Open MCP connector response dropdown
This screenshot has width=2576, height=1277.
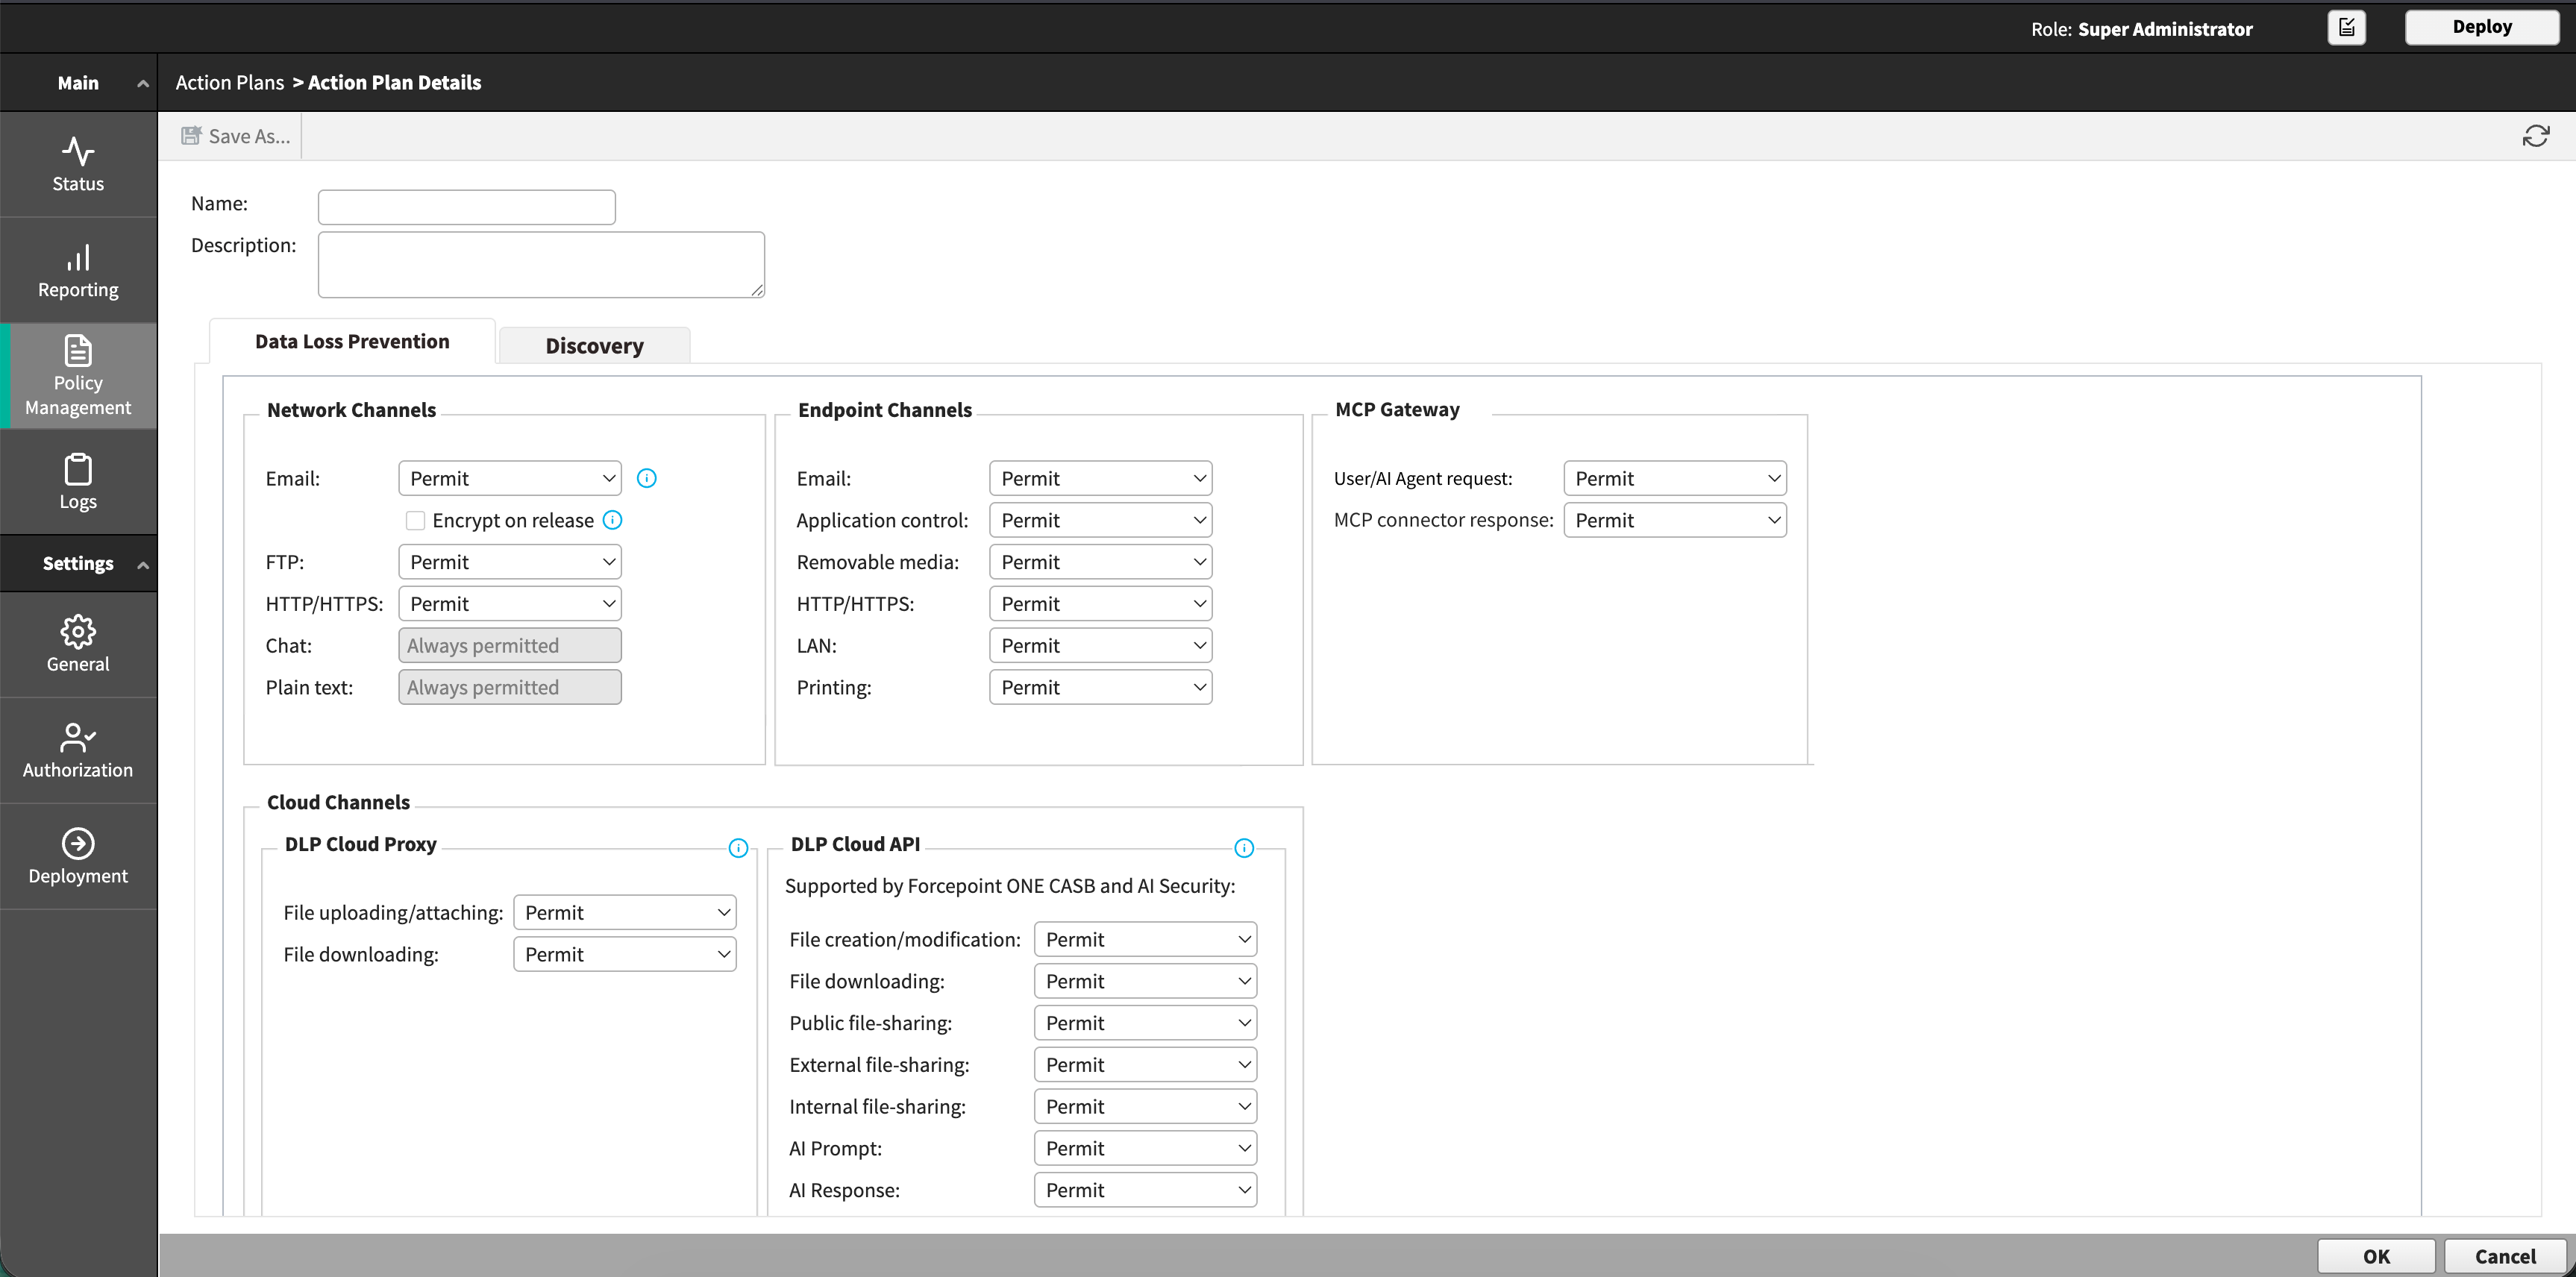coord(1675,520)
